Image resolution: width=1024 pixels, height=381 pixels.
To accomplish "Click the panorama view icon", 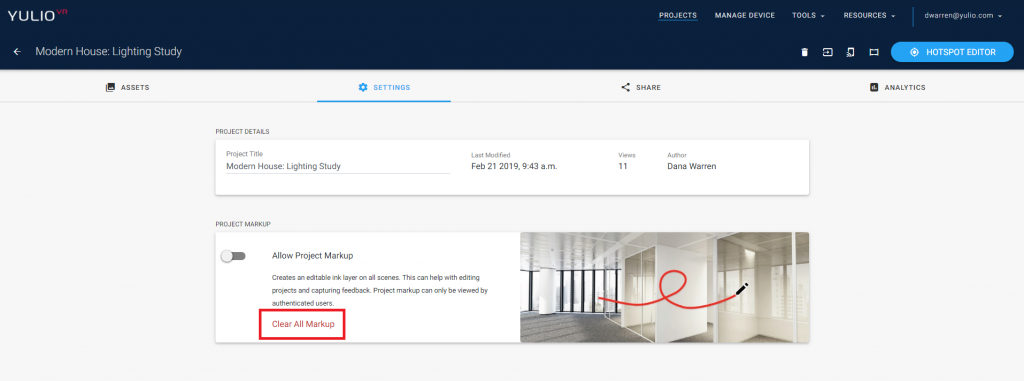I will click(874, 52).
